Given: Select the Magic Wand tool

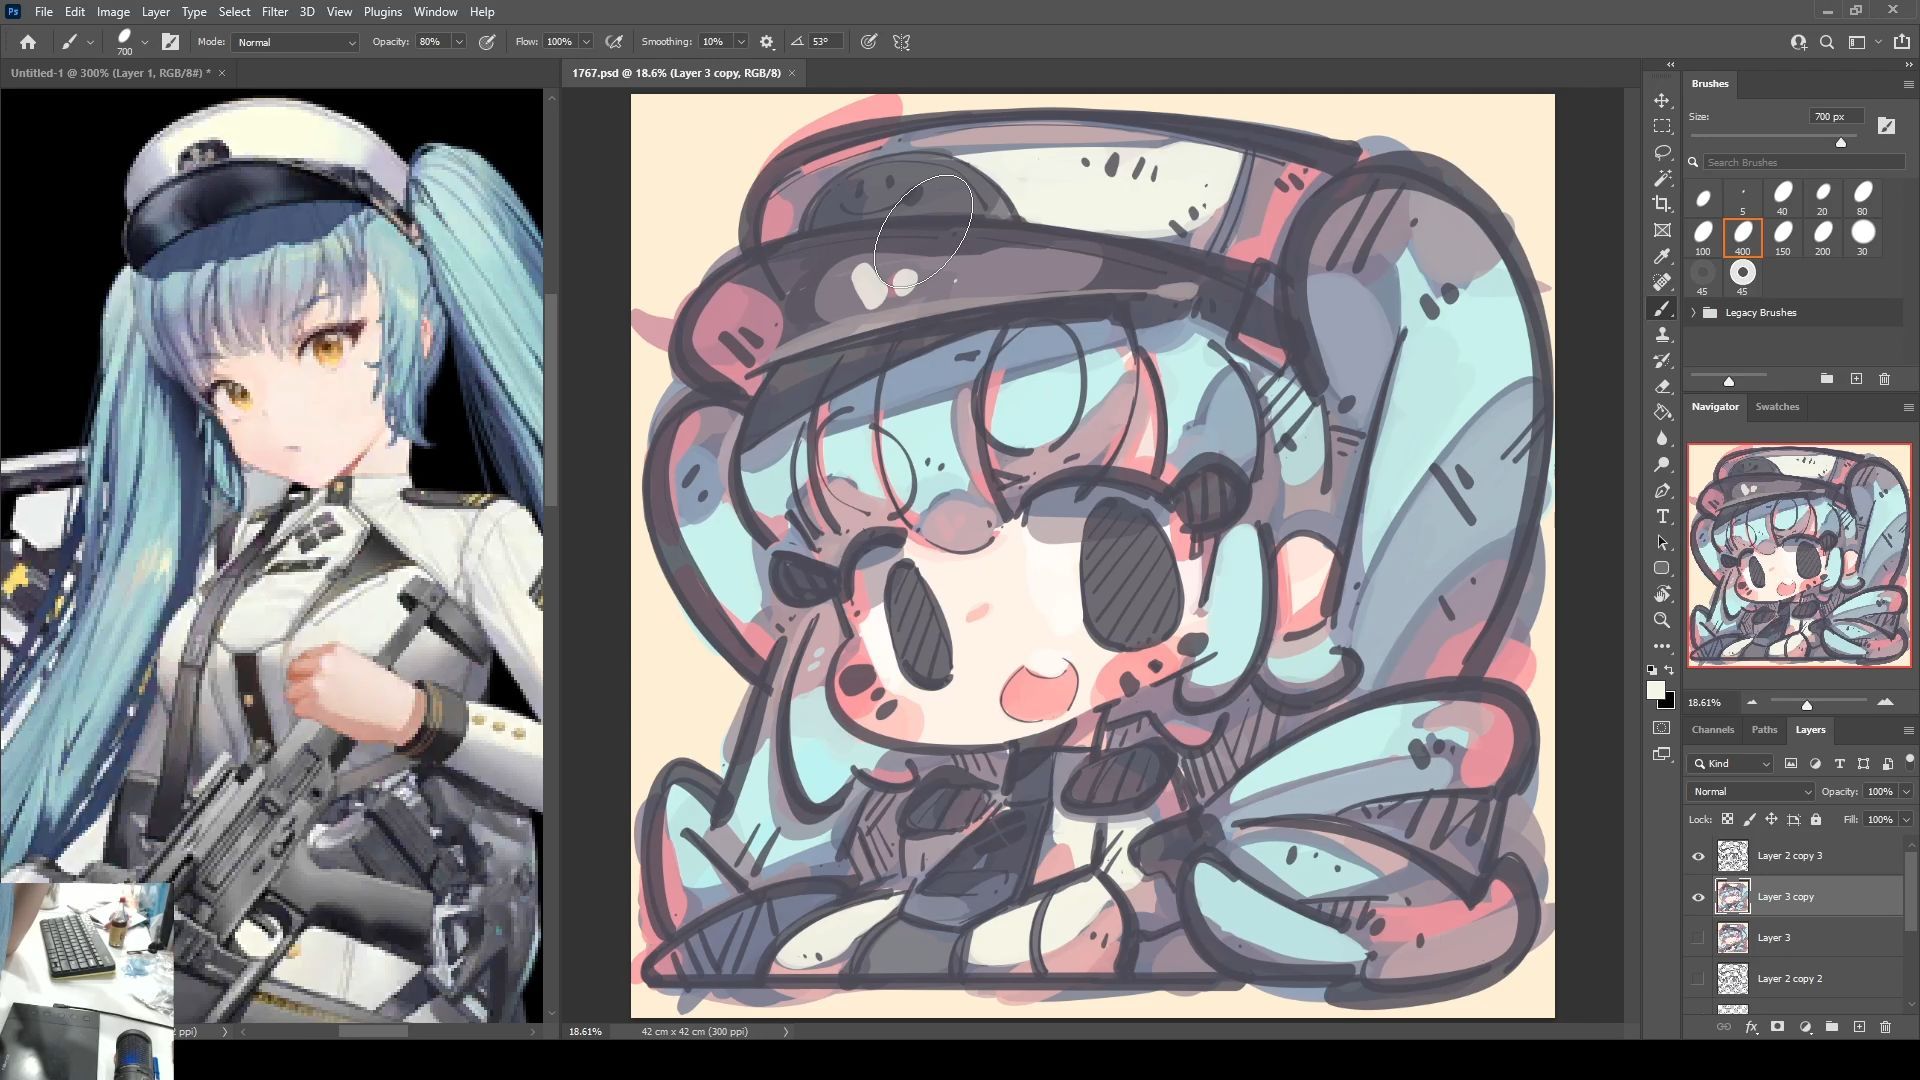Looking at the screenshot, I should 1662,179.
